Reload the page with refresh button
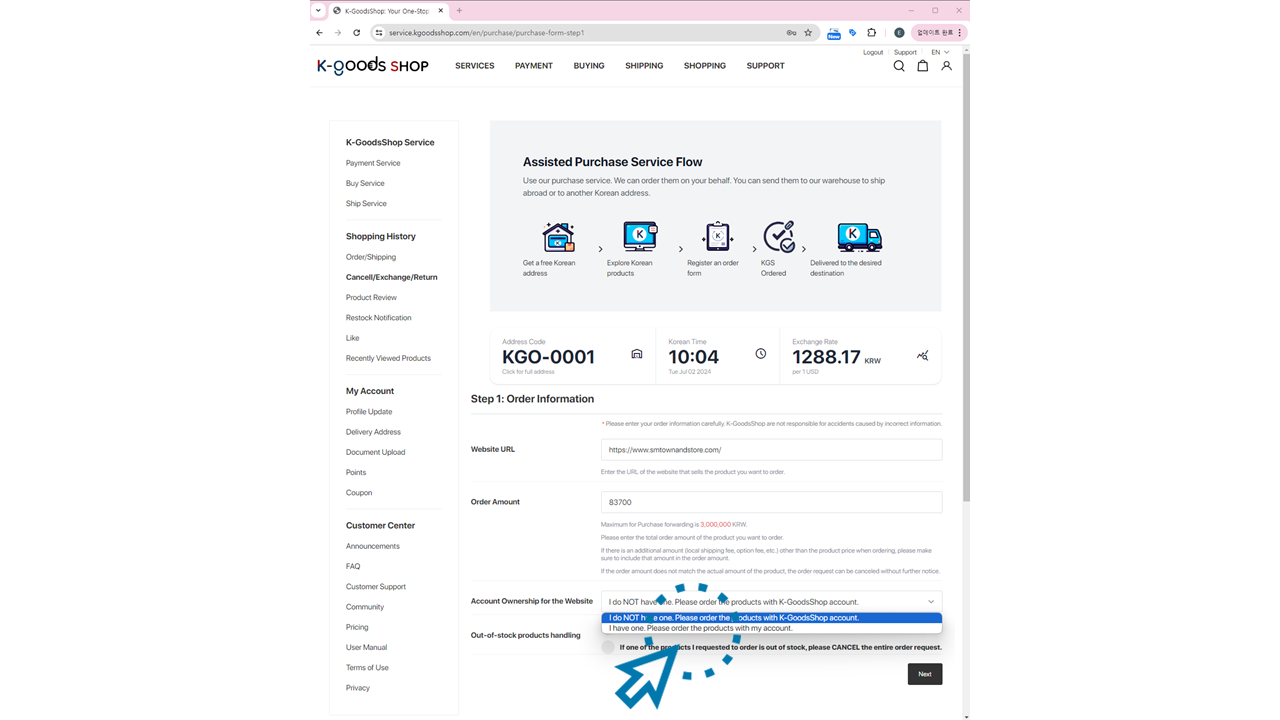 click(356, 33)
